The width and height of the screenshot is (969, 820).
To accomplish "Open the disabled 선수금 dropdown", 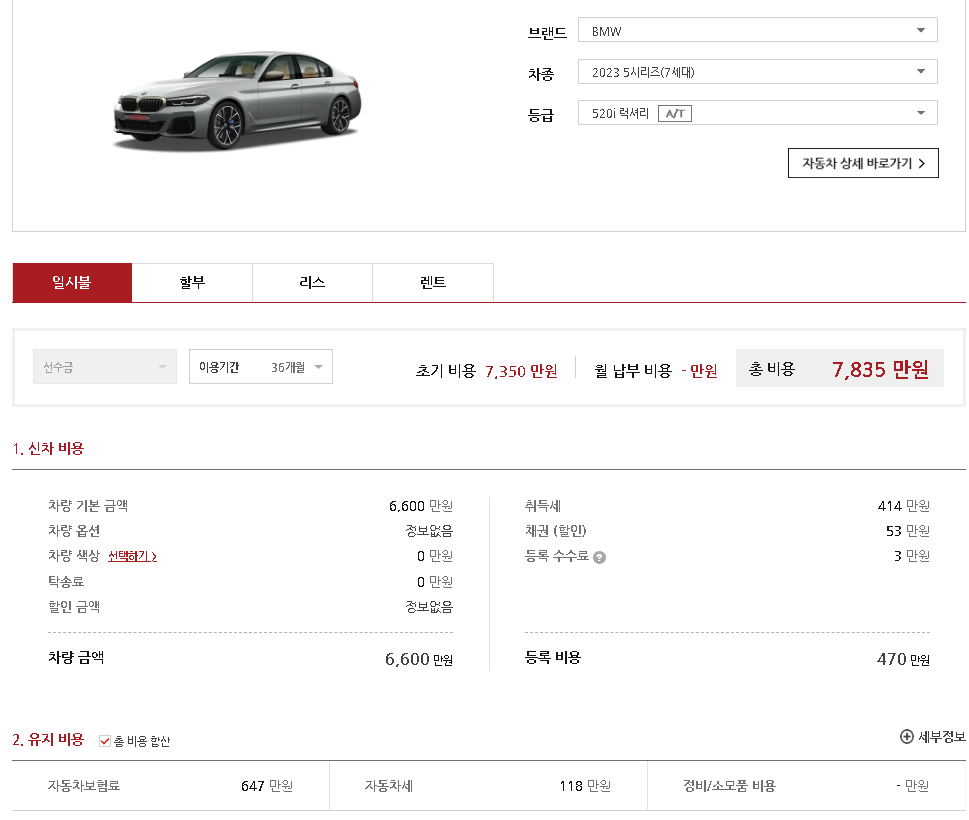I will [x=105, y=367].
